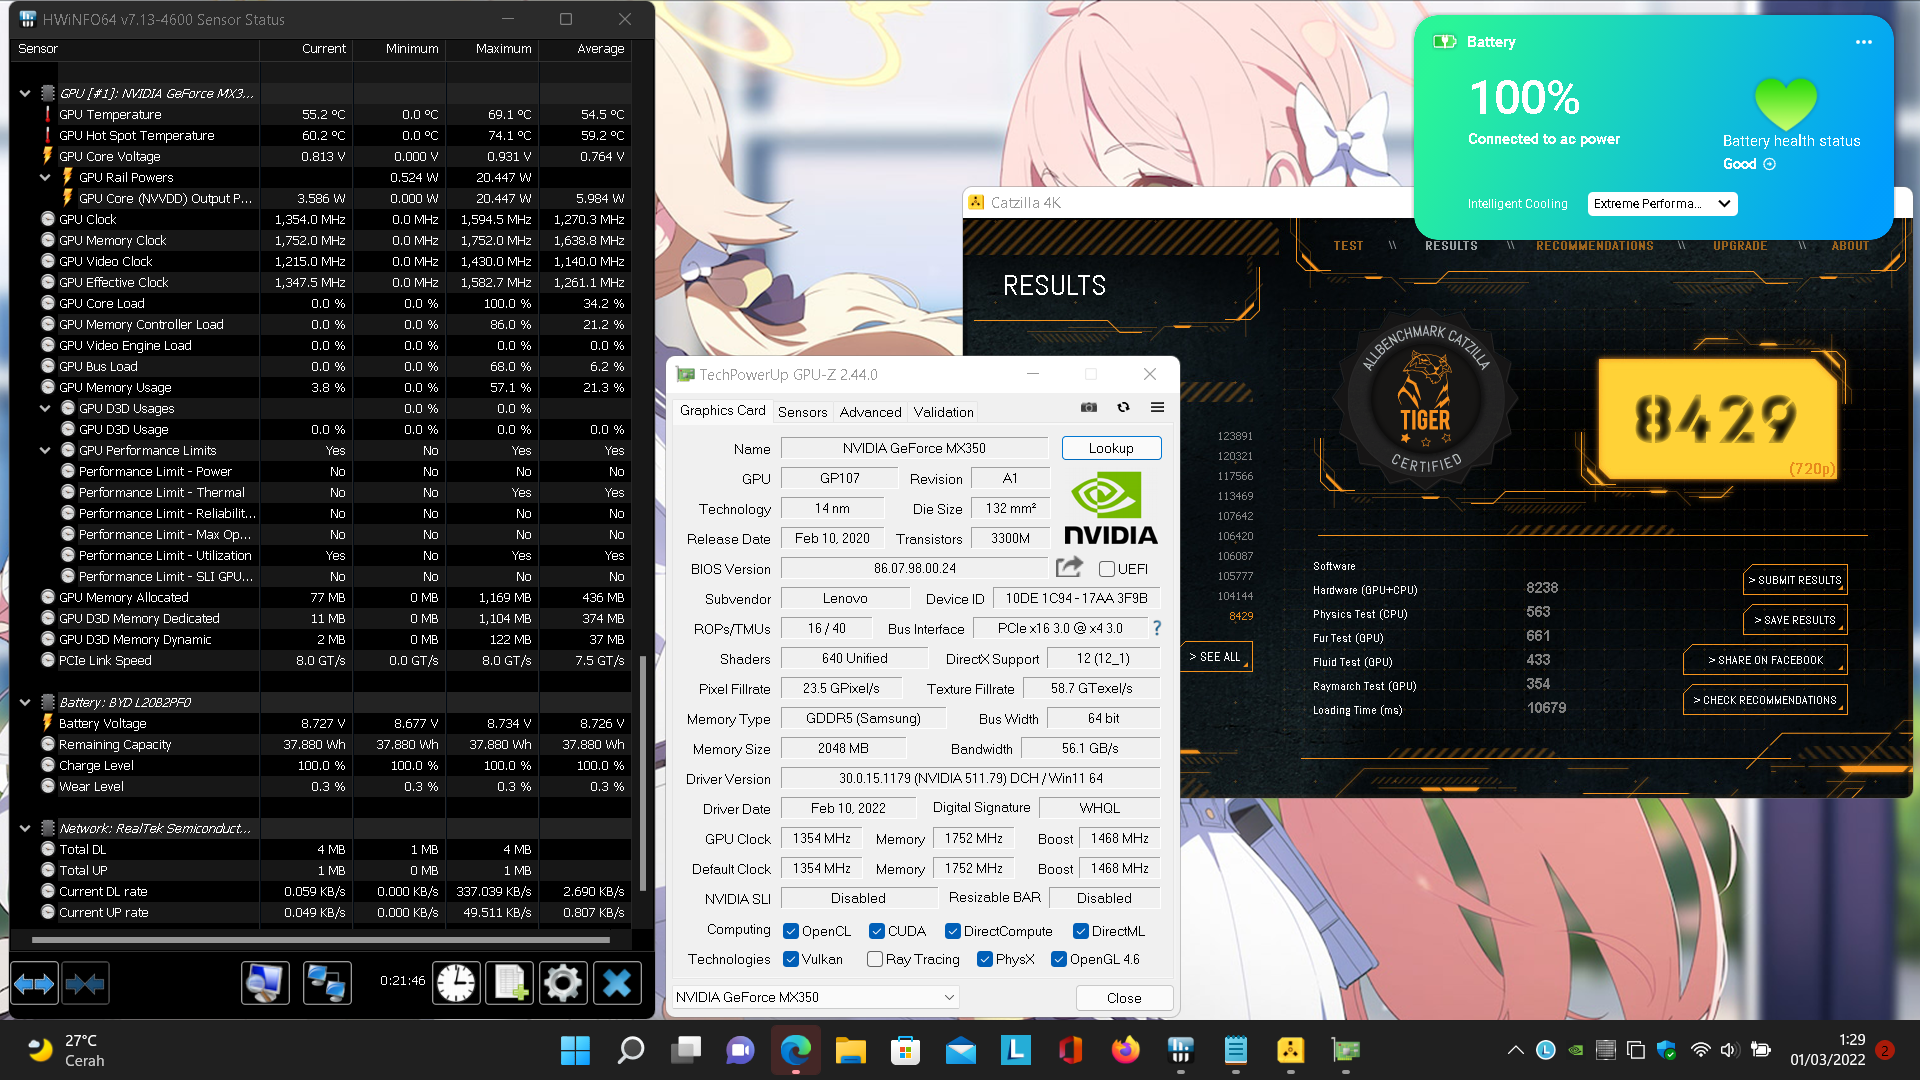Click GPU-Z BIOS export share icon

coord(1069,567)
